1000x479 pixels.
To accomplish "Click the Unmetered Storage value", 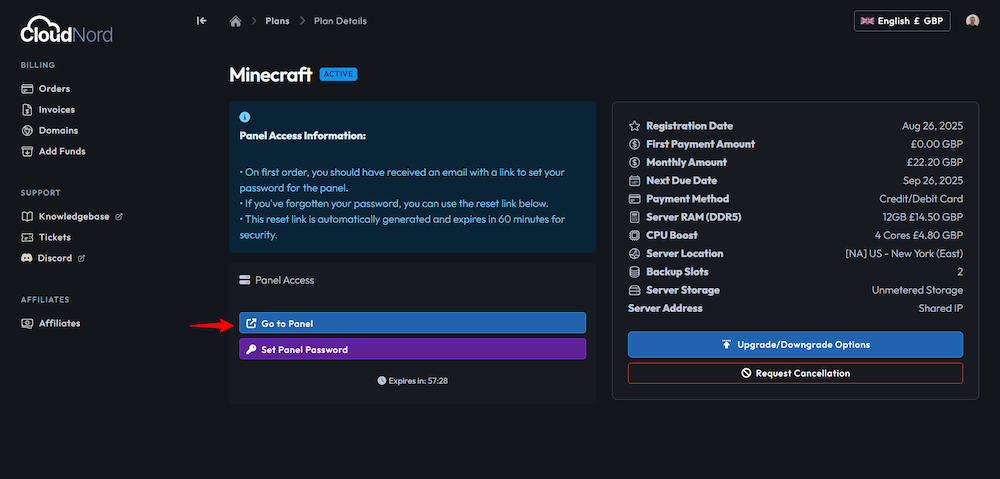I will [x=918, y=290].
